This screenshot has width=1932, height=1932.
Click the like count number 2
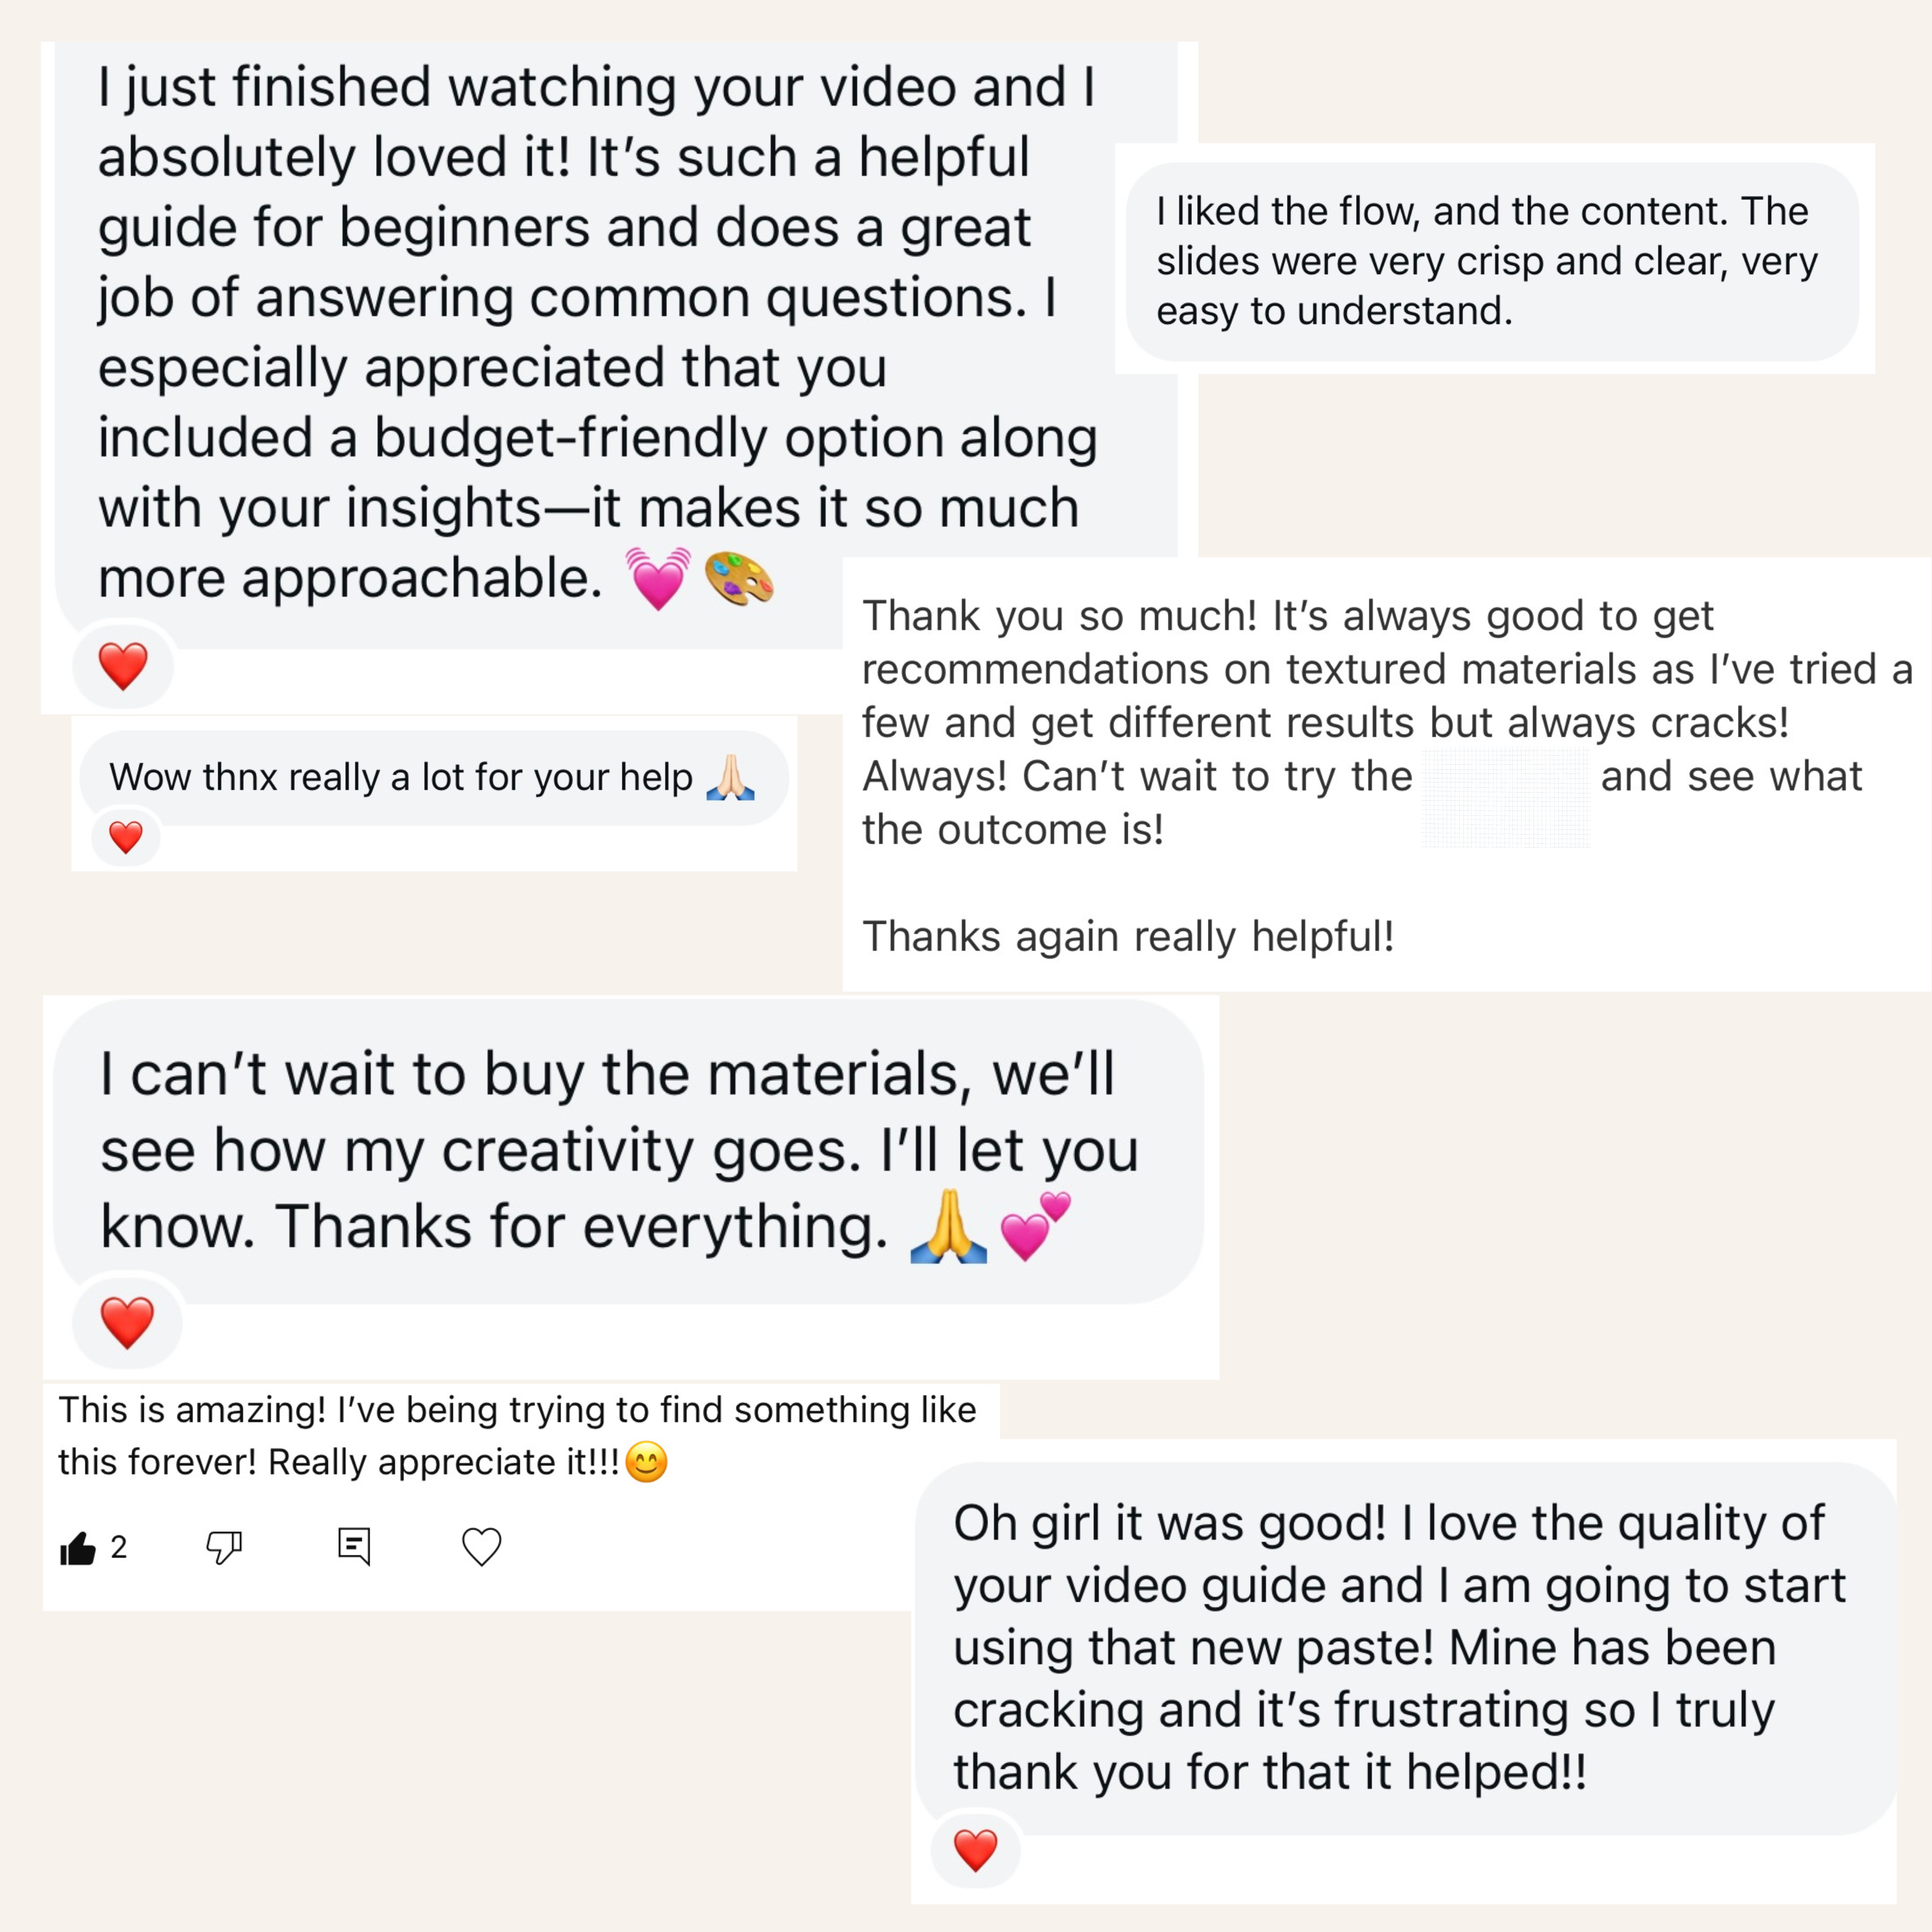(119, 1547)
